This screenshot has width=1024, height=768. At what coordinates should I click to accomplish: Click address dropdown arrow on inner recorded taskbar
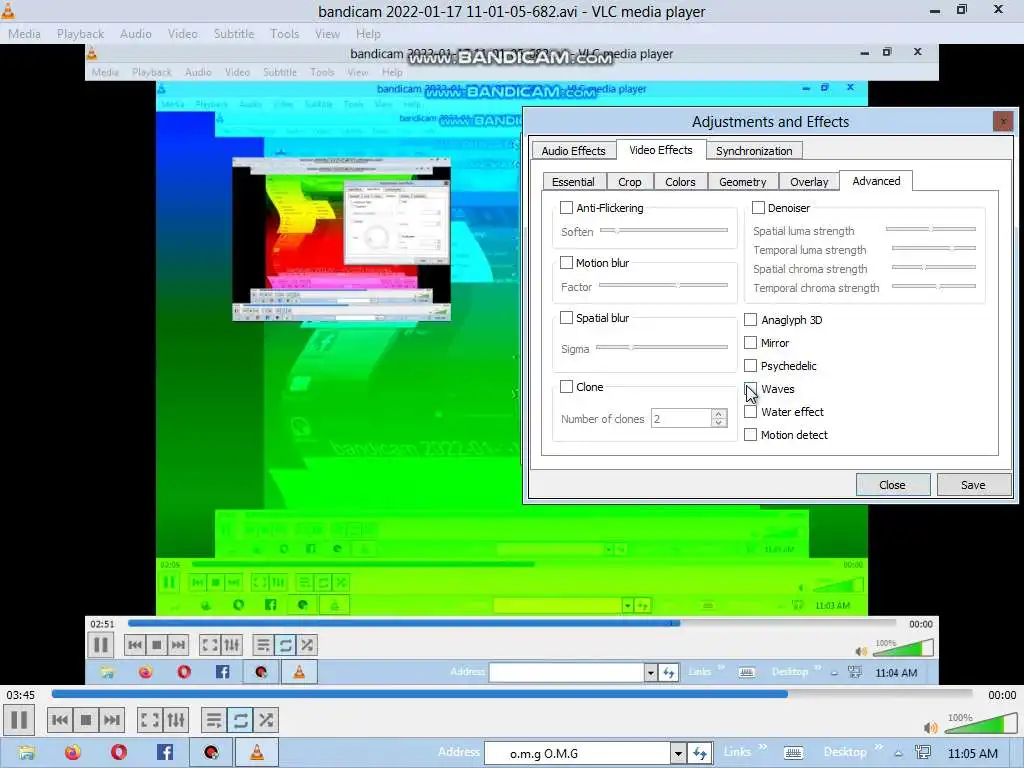coord(650,673)
